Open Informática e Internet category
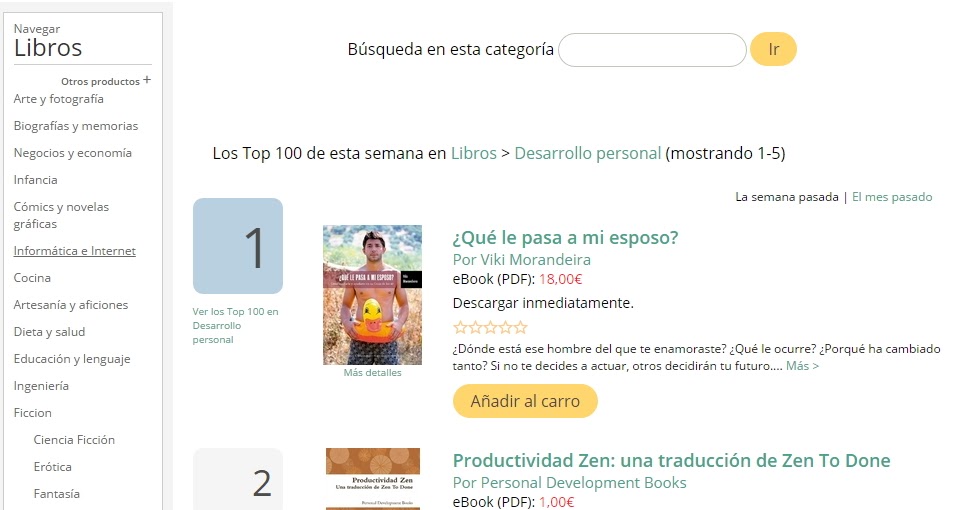Image resolution: width=971 pixels, height=510 pixels. point(74,251)
